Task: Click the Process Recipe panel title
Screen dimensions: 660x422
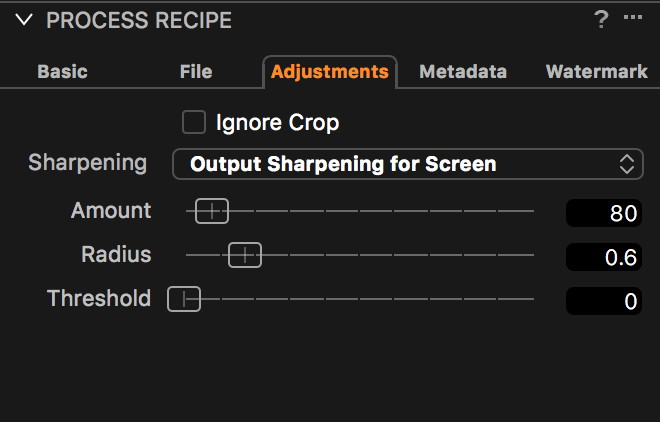Action: point(139,20)
